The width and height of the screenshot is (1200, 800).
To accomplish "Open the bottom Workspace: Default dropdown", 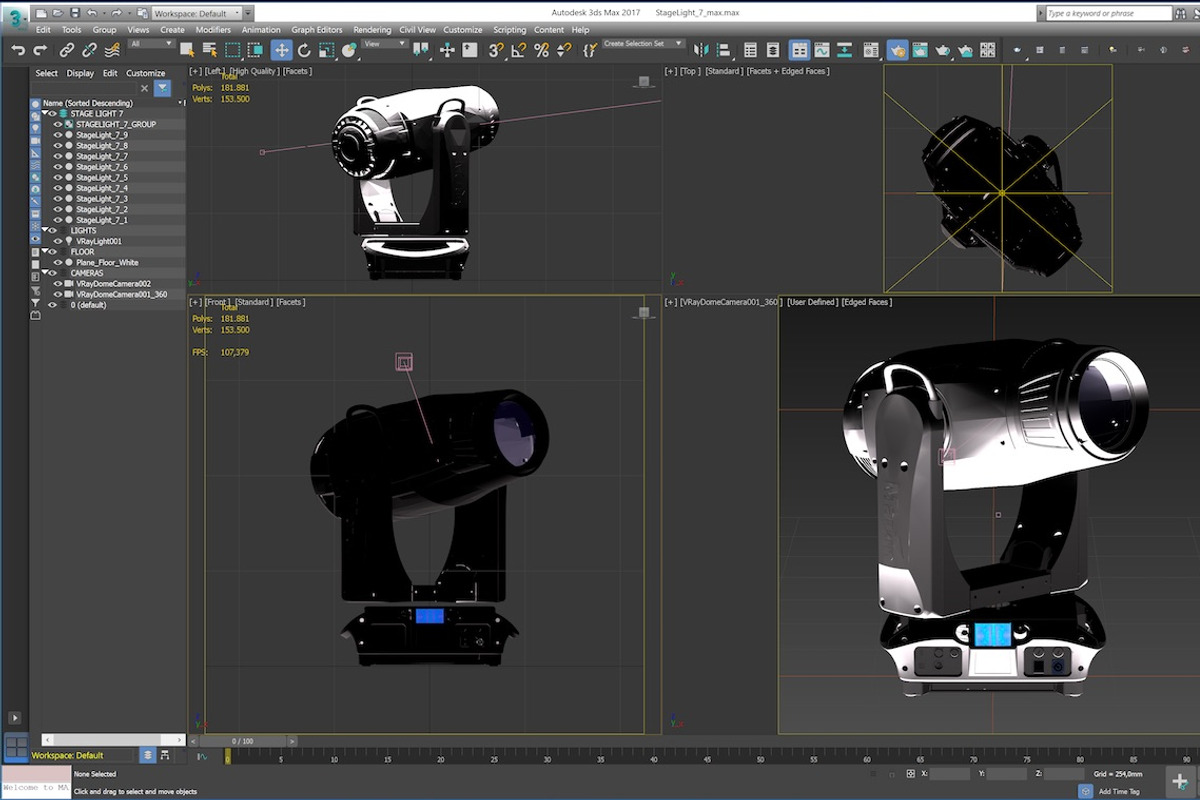I will point(84,755).
